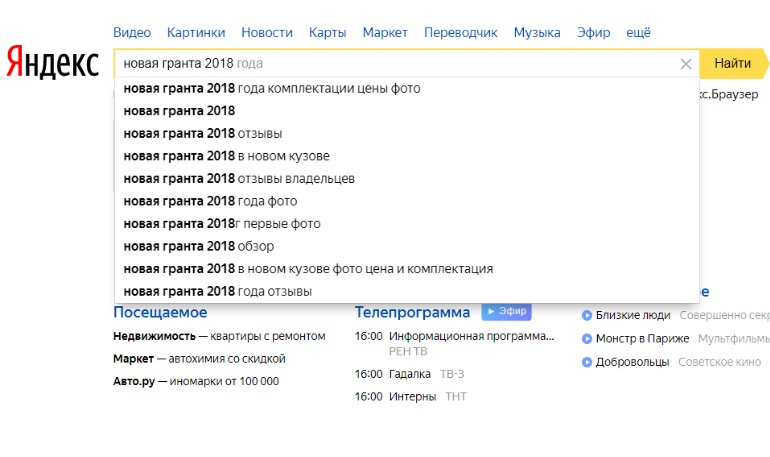Play icon next to Добровольцы
Viewport: 770px width, 457px height.
[586, 362]
